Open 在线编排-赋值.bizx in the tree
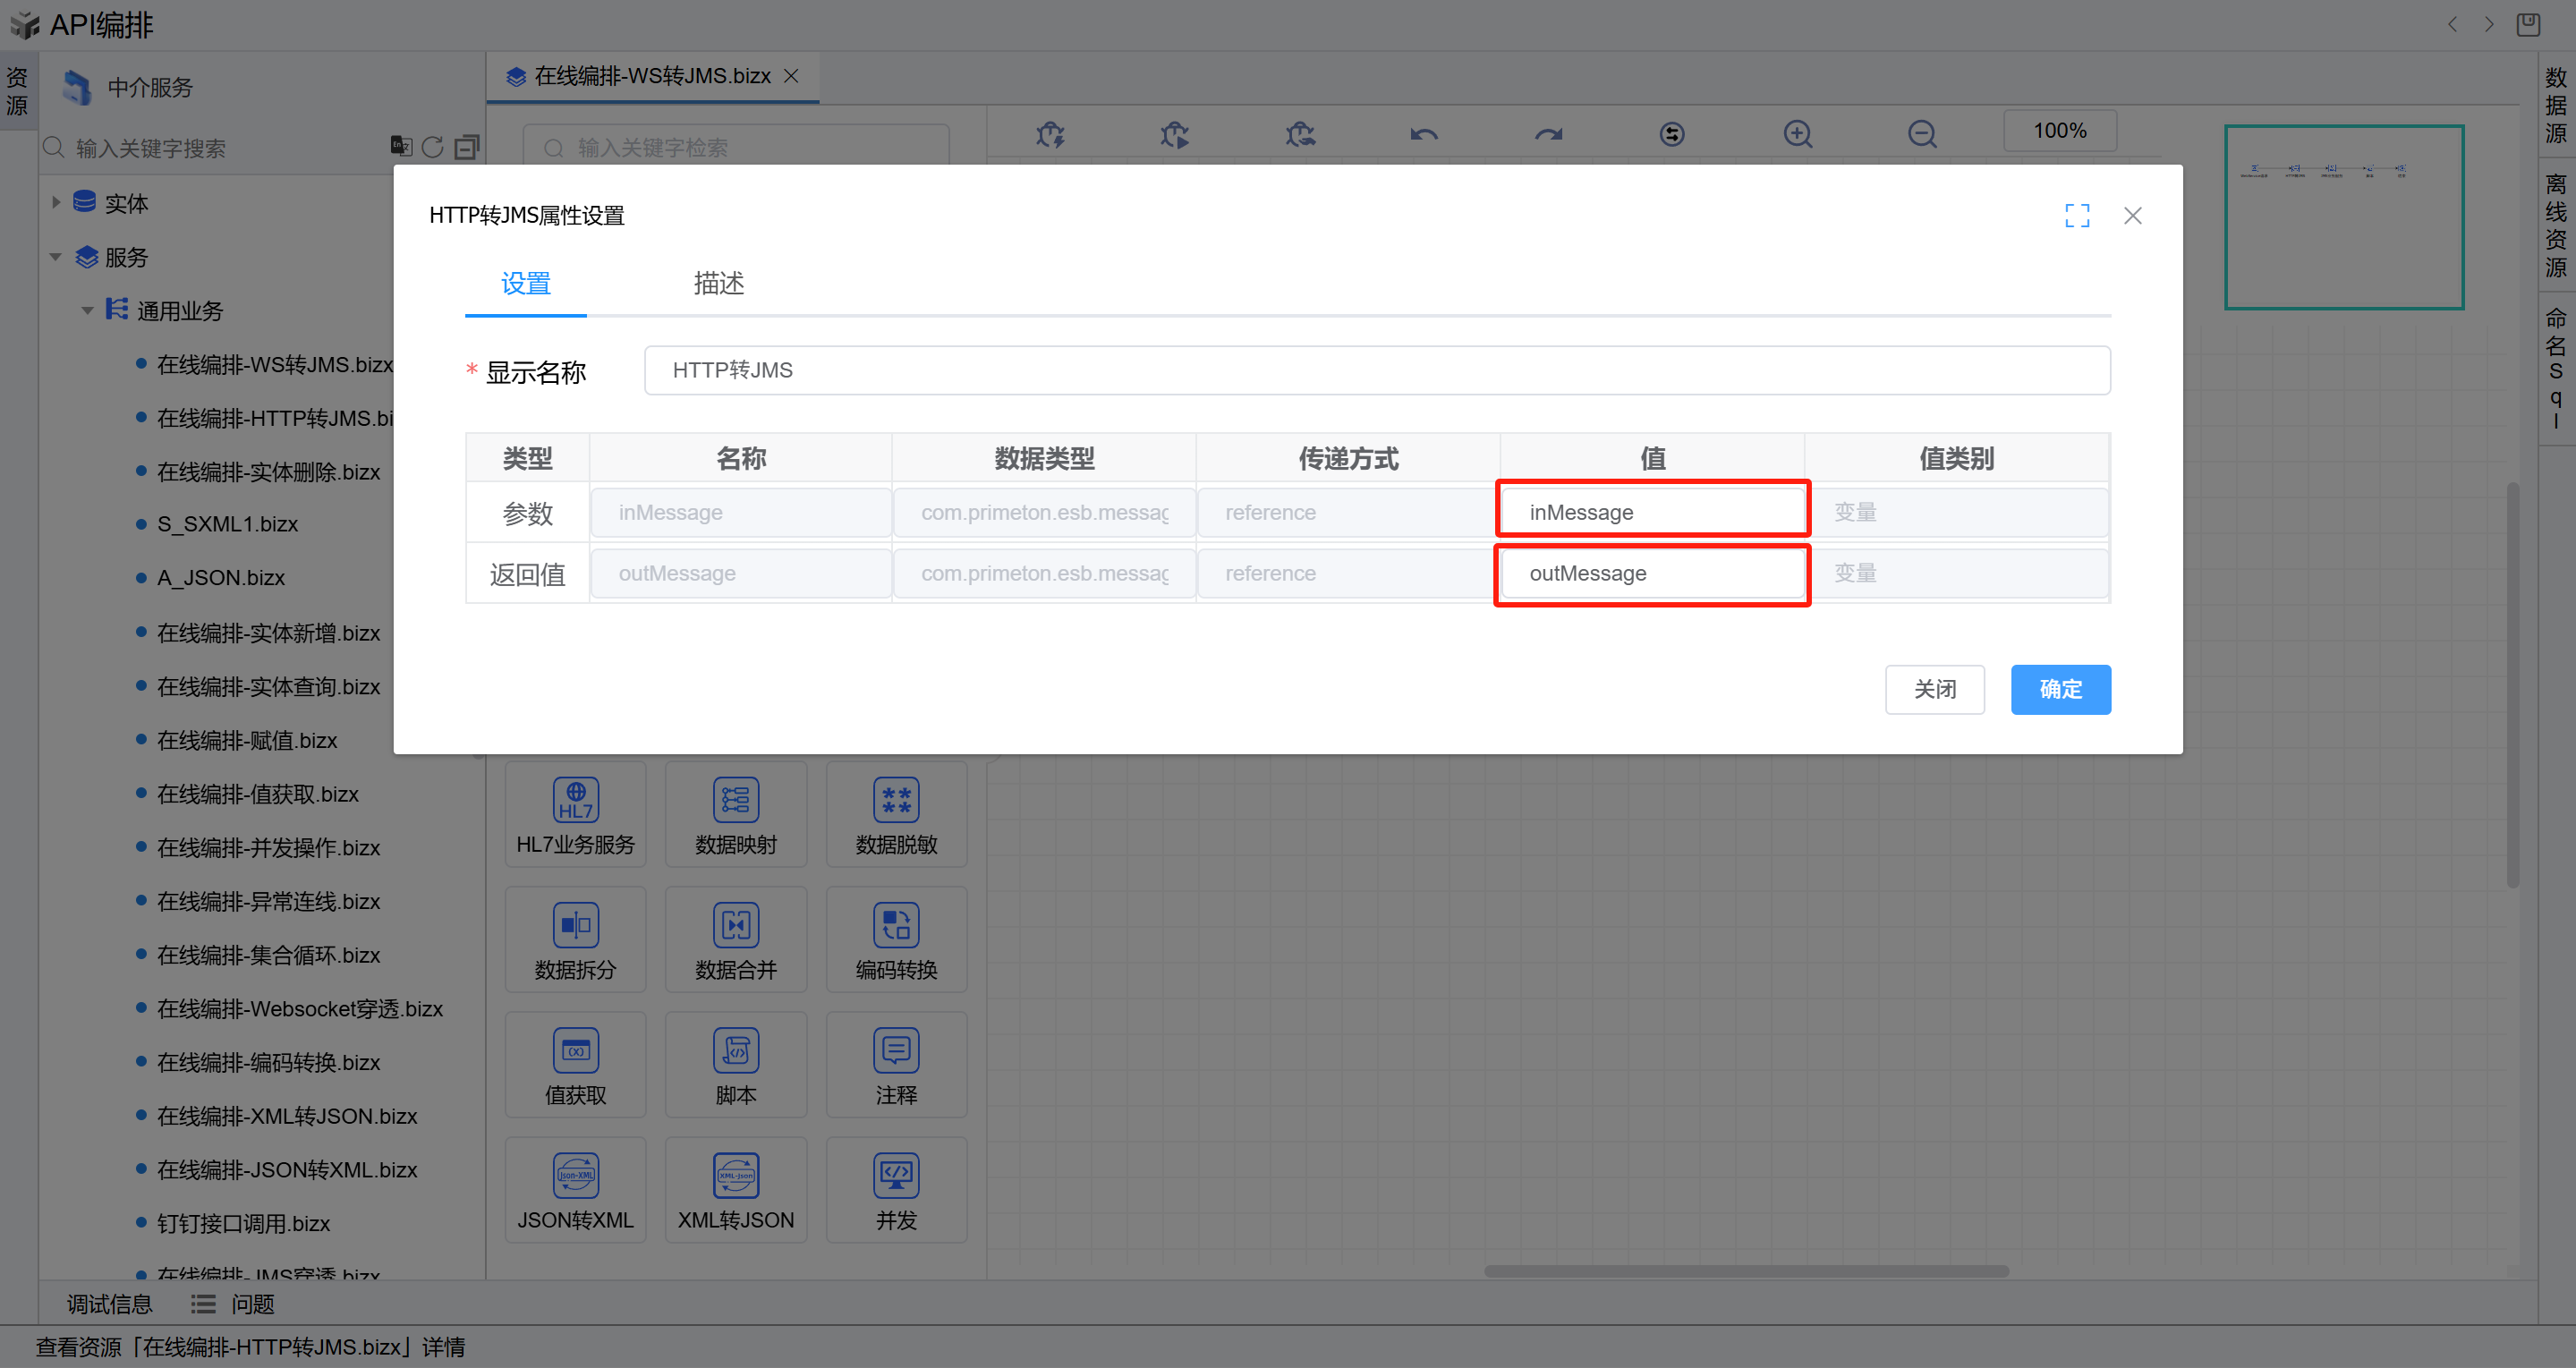 (x=247, y=740)
